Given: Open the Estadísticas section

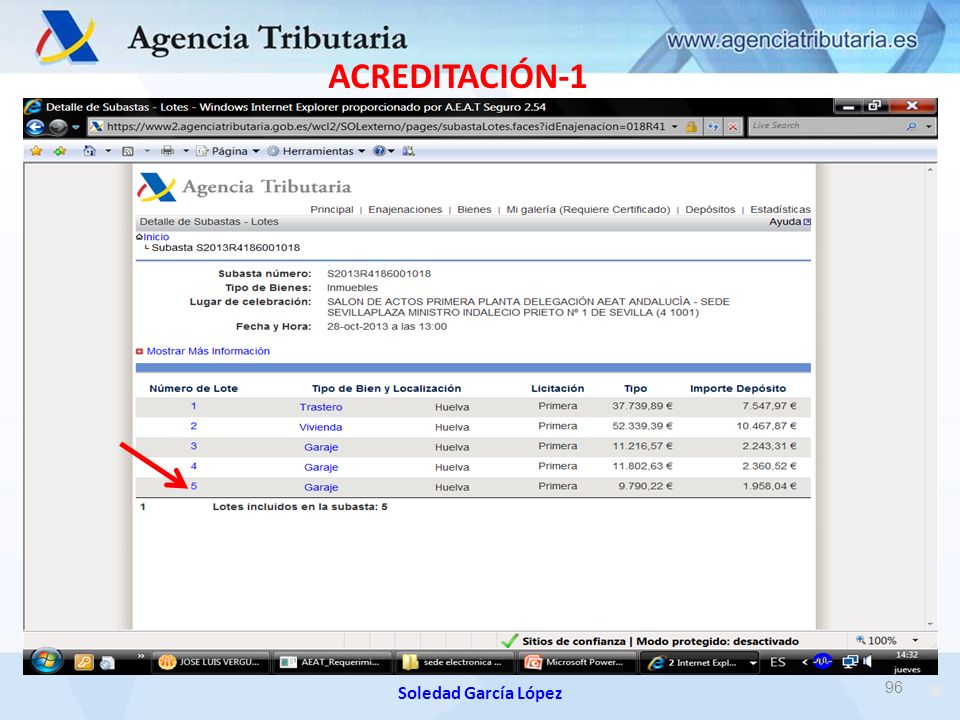Looking at the screenshot, I should coord(780,209).
